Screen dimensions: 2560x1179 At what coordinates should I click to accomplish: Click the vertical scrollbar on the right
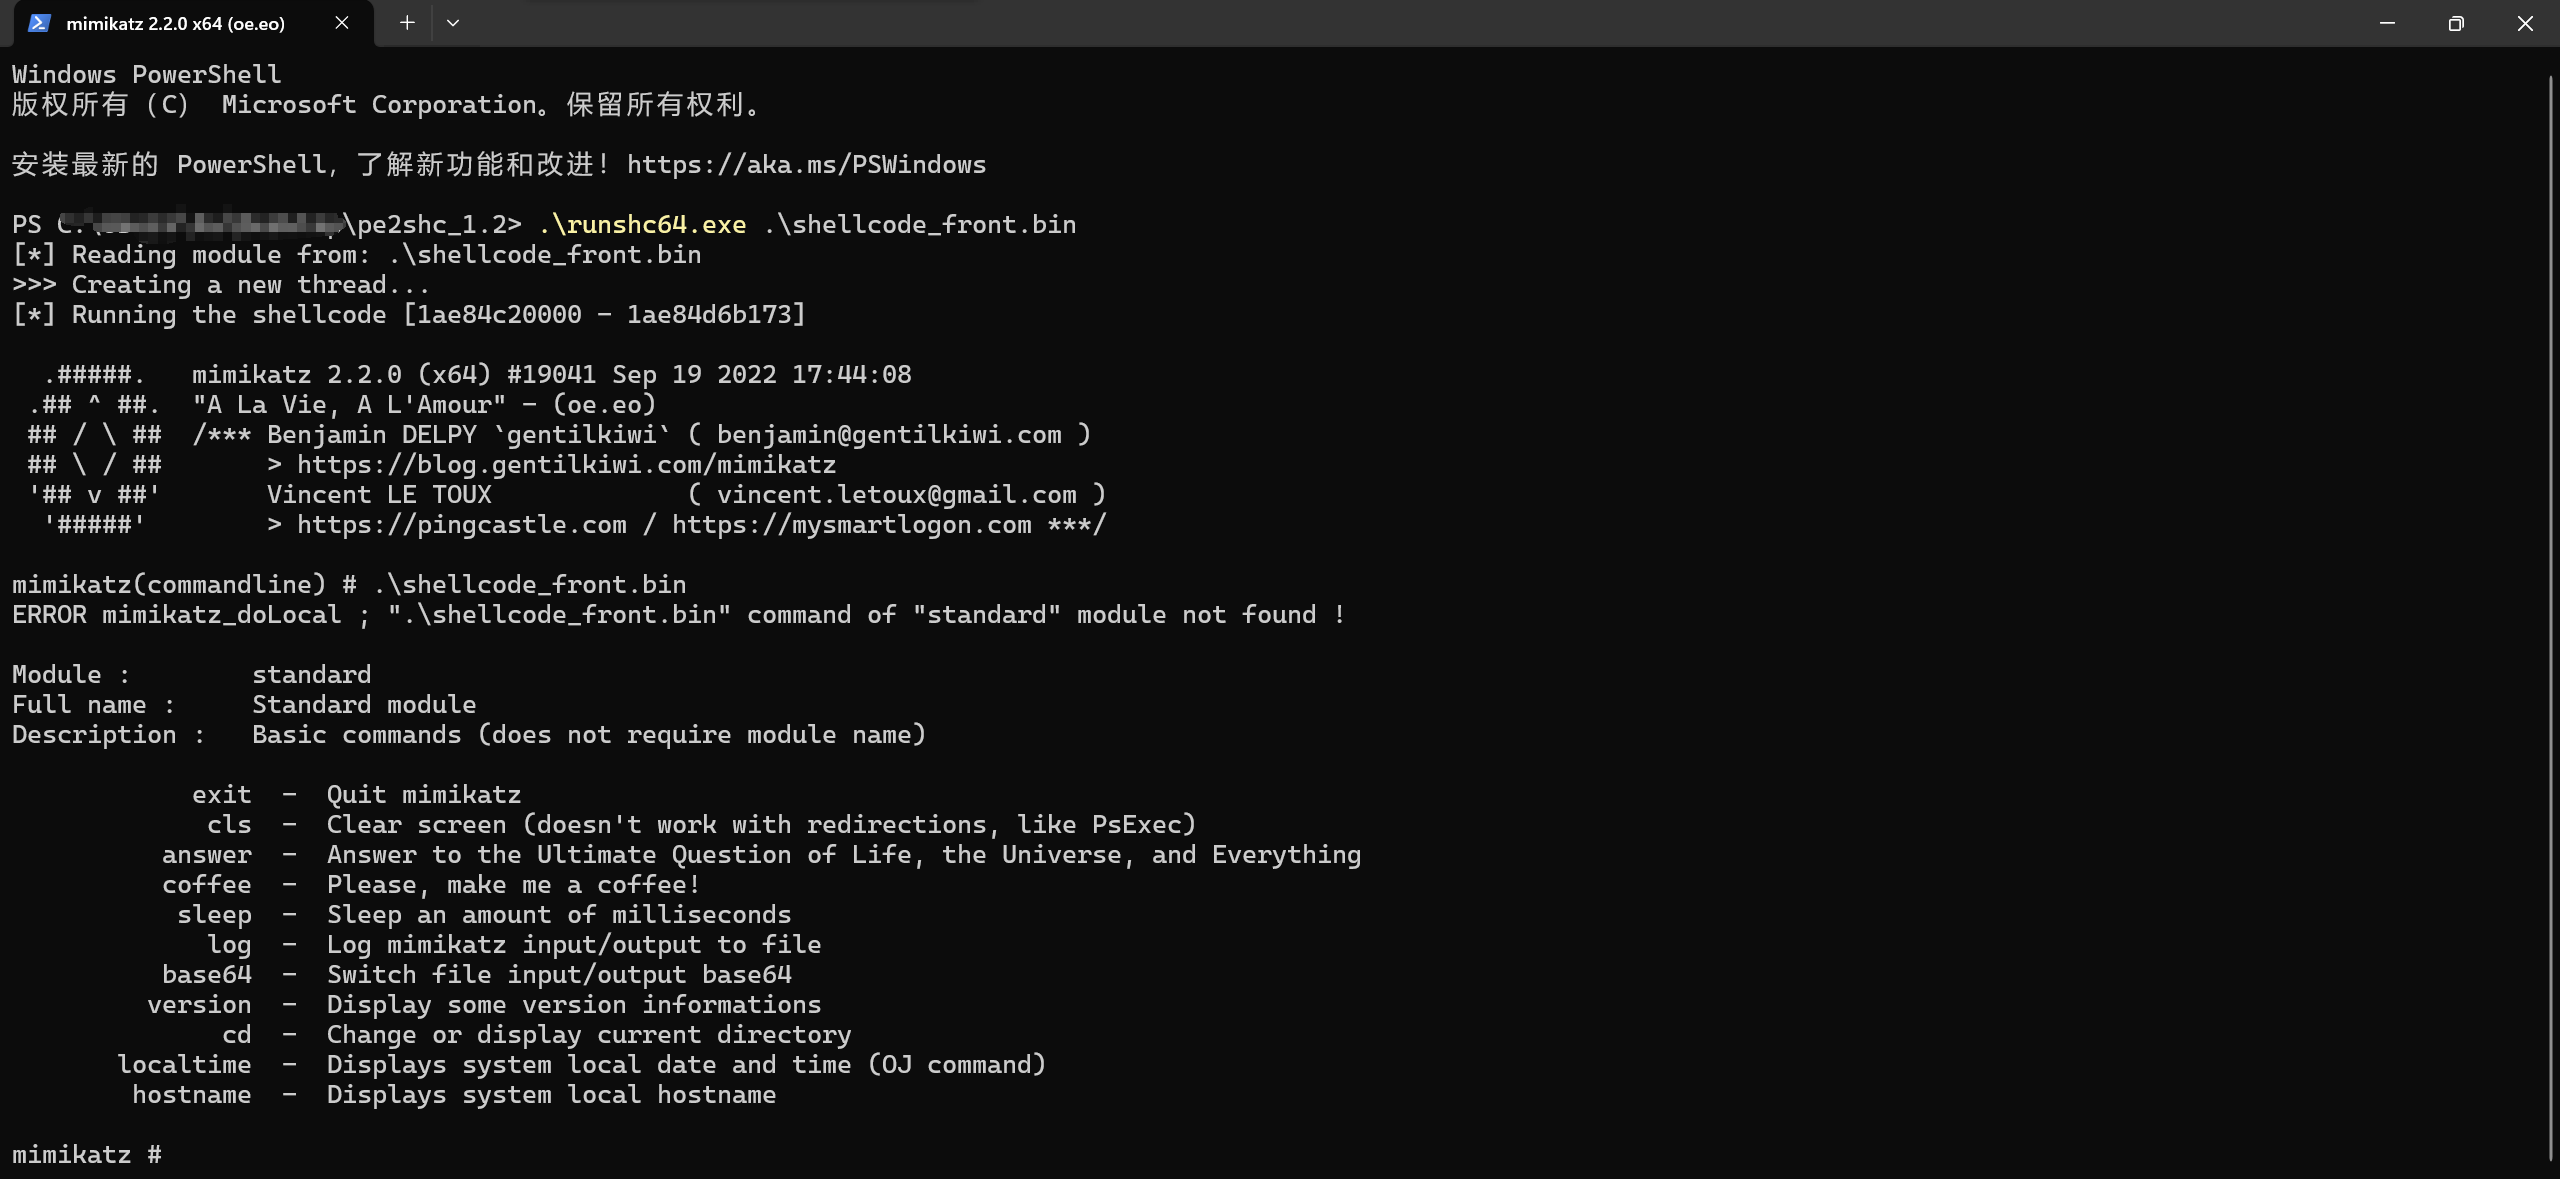point(2551,600)
